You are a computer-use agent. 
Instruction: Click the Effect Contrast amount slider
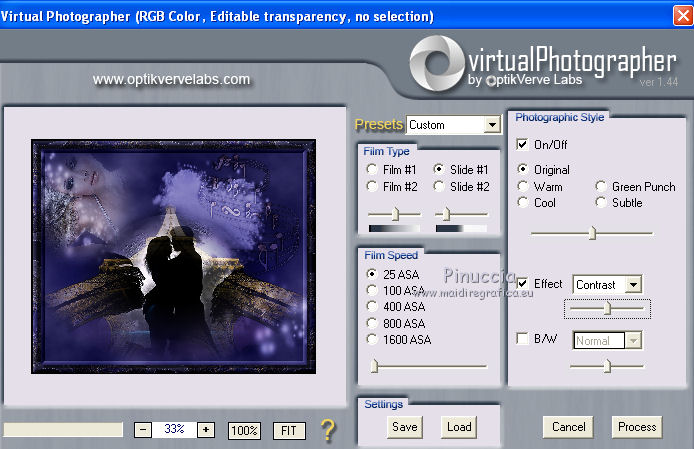click(607, 308)
